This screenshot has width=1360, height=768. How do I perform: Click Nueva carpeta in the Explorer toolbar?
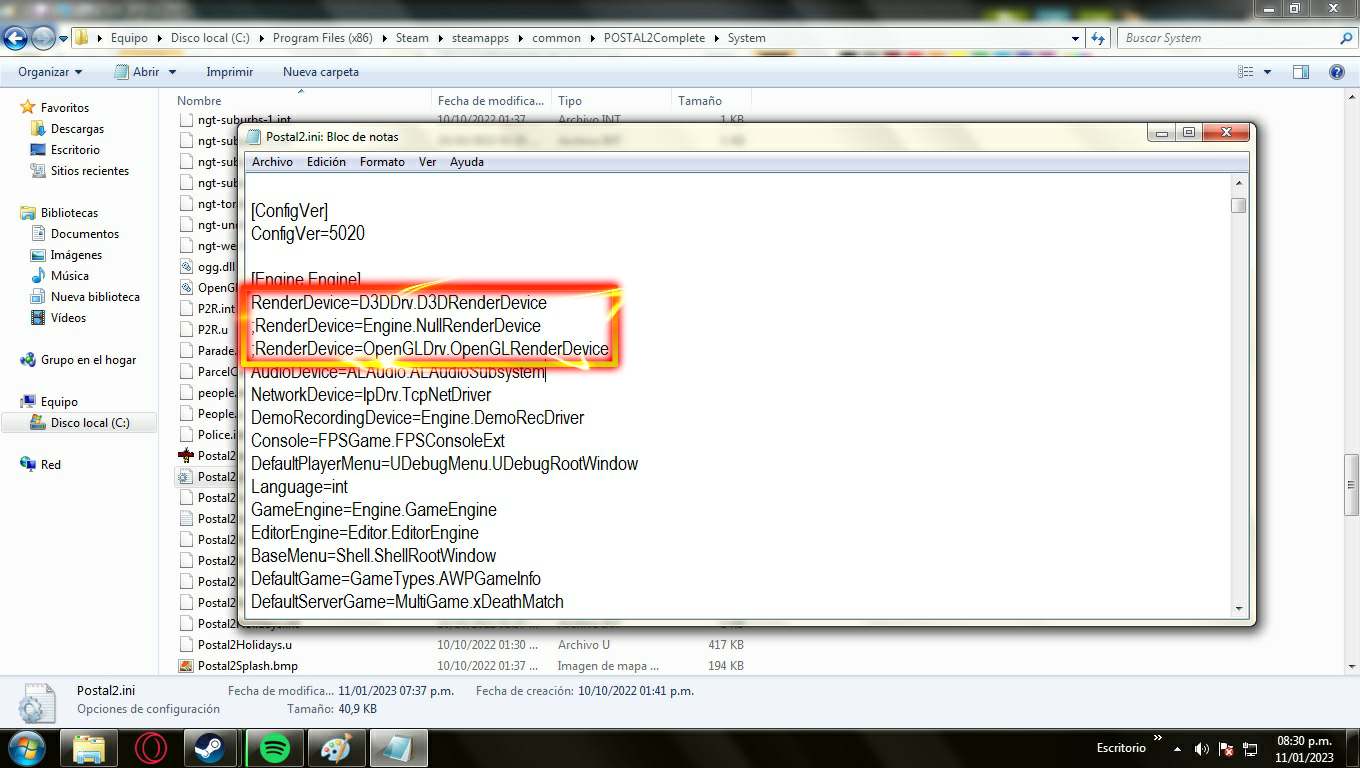(x=321, y=72)
